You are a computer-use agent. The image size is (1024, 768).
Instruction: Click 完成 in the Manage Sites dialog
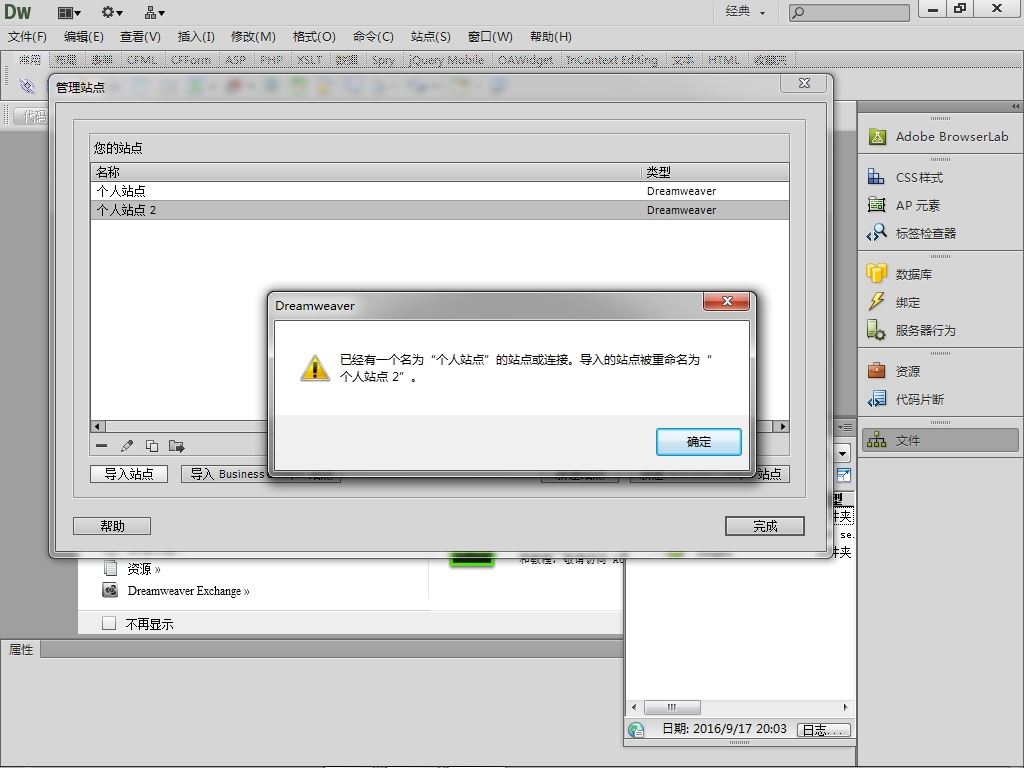pyautogui.click(x=765, y=526)
